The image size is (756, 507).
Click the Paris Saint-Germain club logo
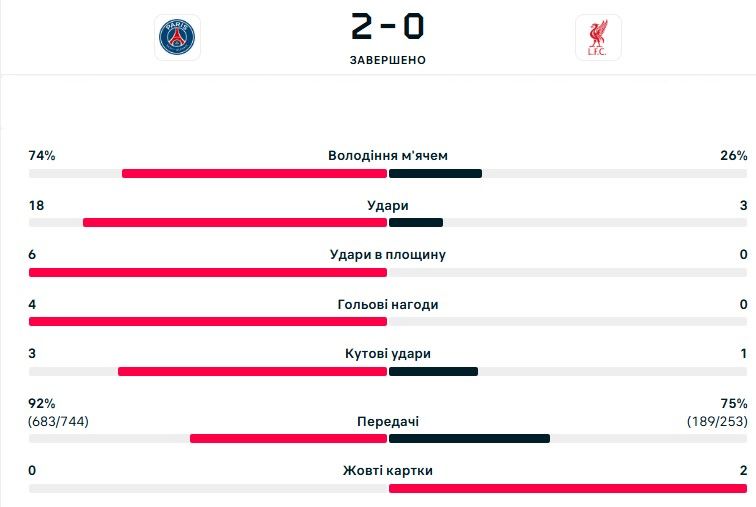(177, 38)
